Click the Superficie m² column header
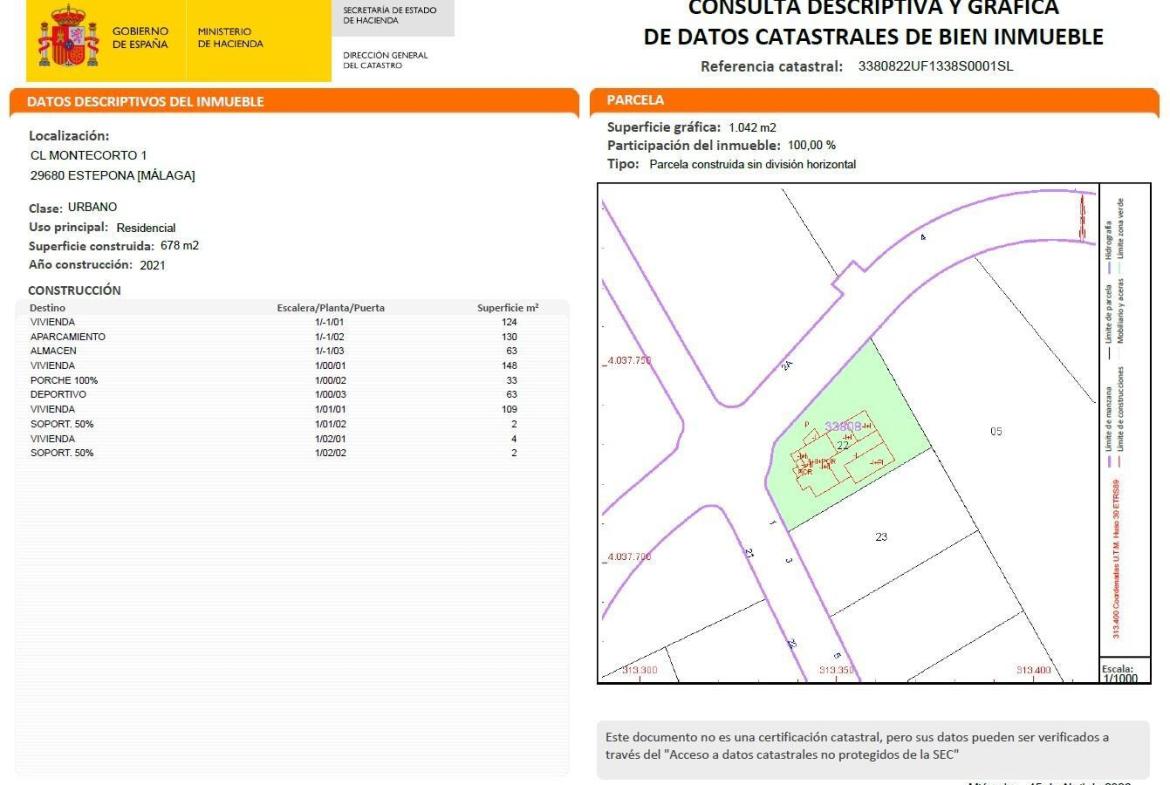Viewport: 1170px width, 785px height. pos(507,308)
